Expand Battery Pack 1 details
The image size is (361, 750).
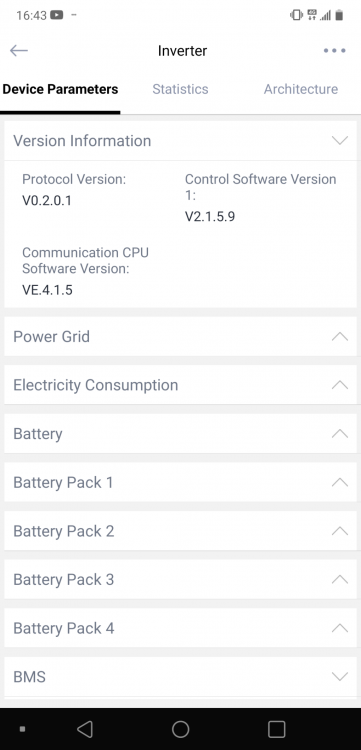pos(180,482)
